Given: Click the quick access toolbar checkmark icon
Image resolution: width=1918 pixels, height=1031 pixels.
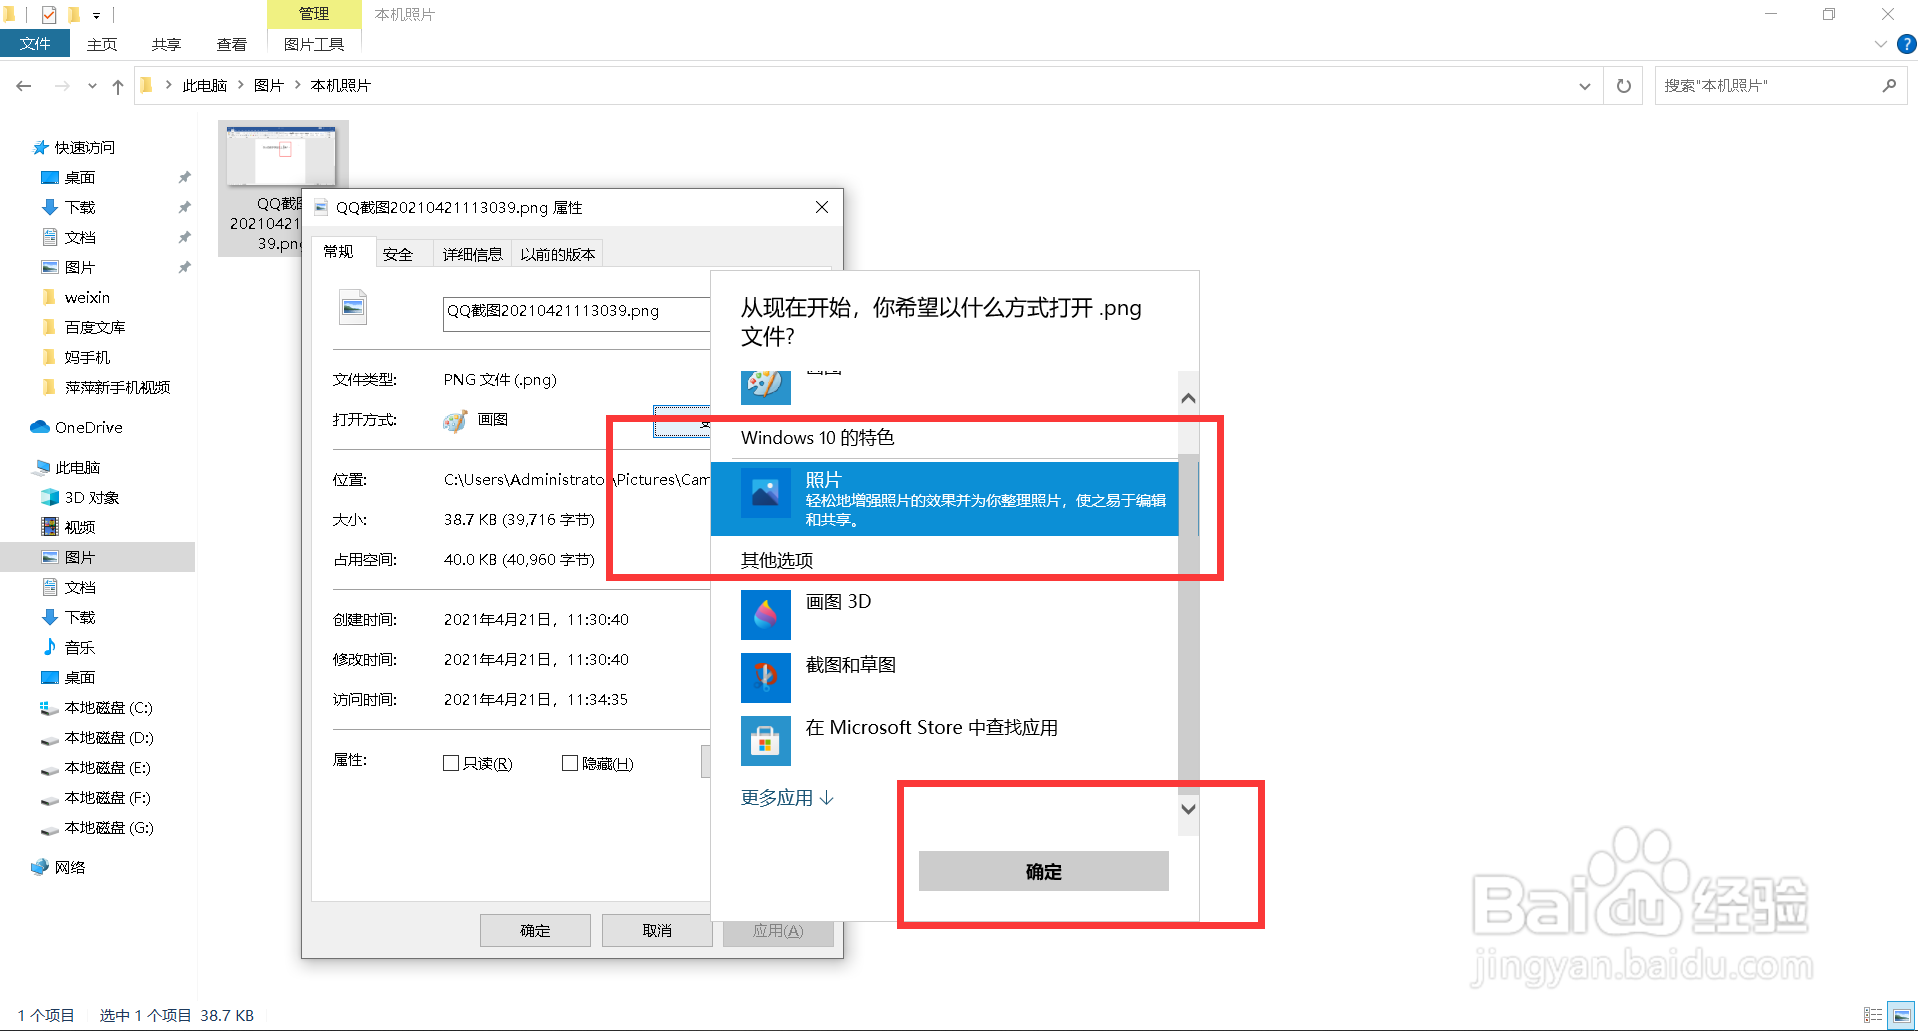Looking at the screenshot, I should point(49,14).
